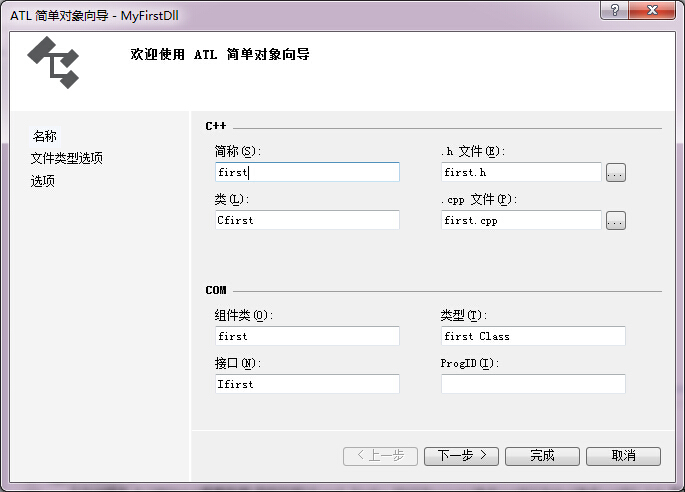
Task: Switch to the 选项 page
Action: coord(43,181)
